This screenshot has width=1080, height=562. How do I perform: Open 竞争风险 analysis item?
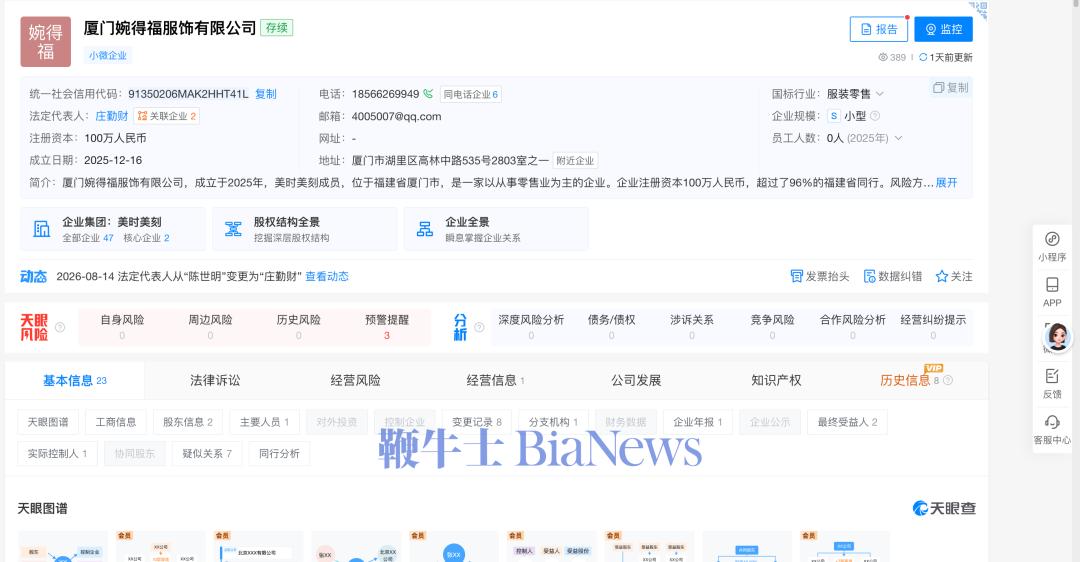coord(773,327)
